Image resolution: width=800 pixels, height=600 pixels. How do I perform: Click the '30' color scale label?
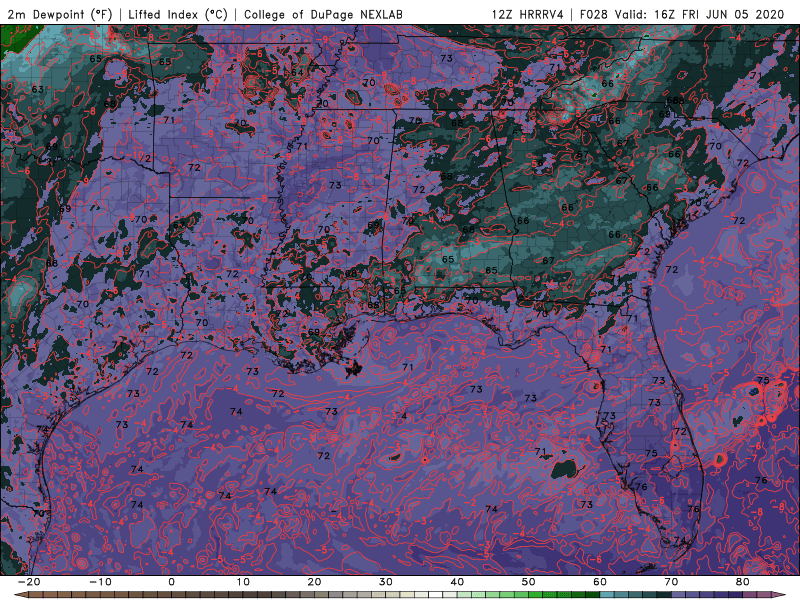tap(386, 582)
